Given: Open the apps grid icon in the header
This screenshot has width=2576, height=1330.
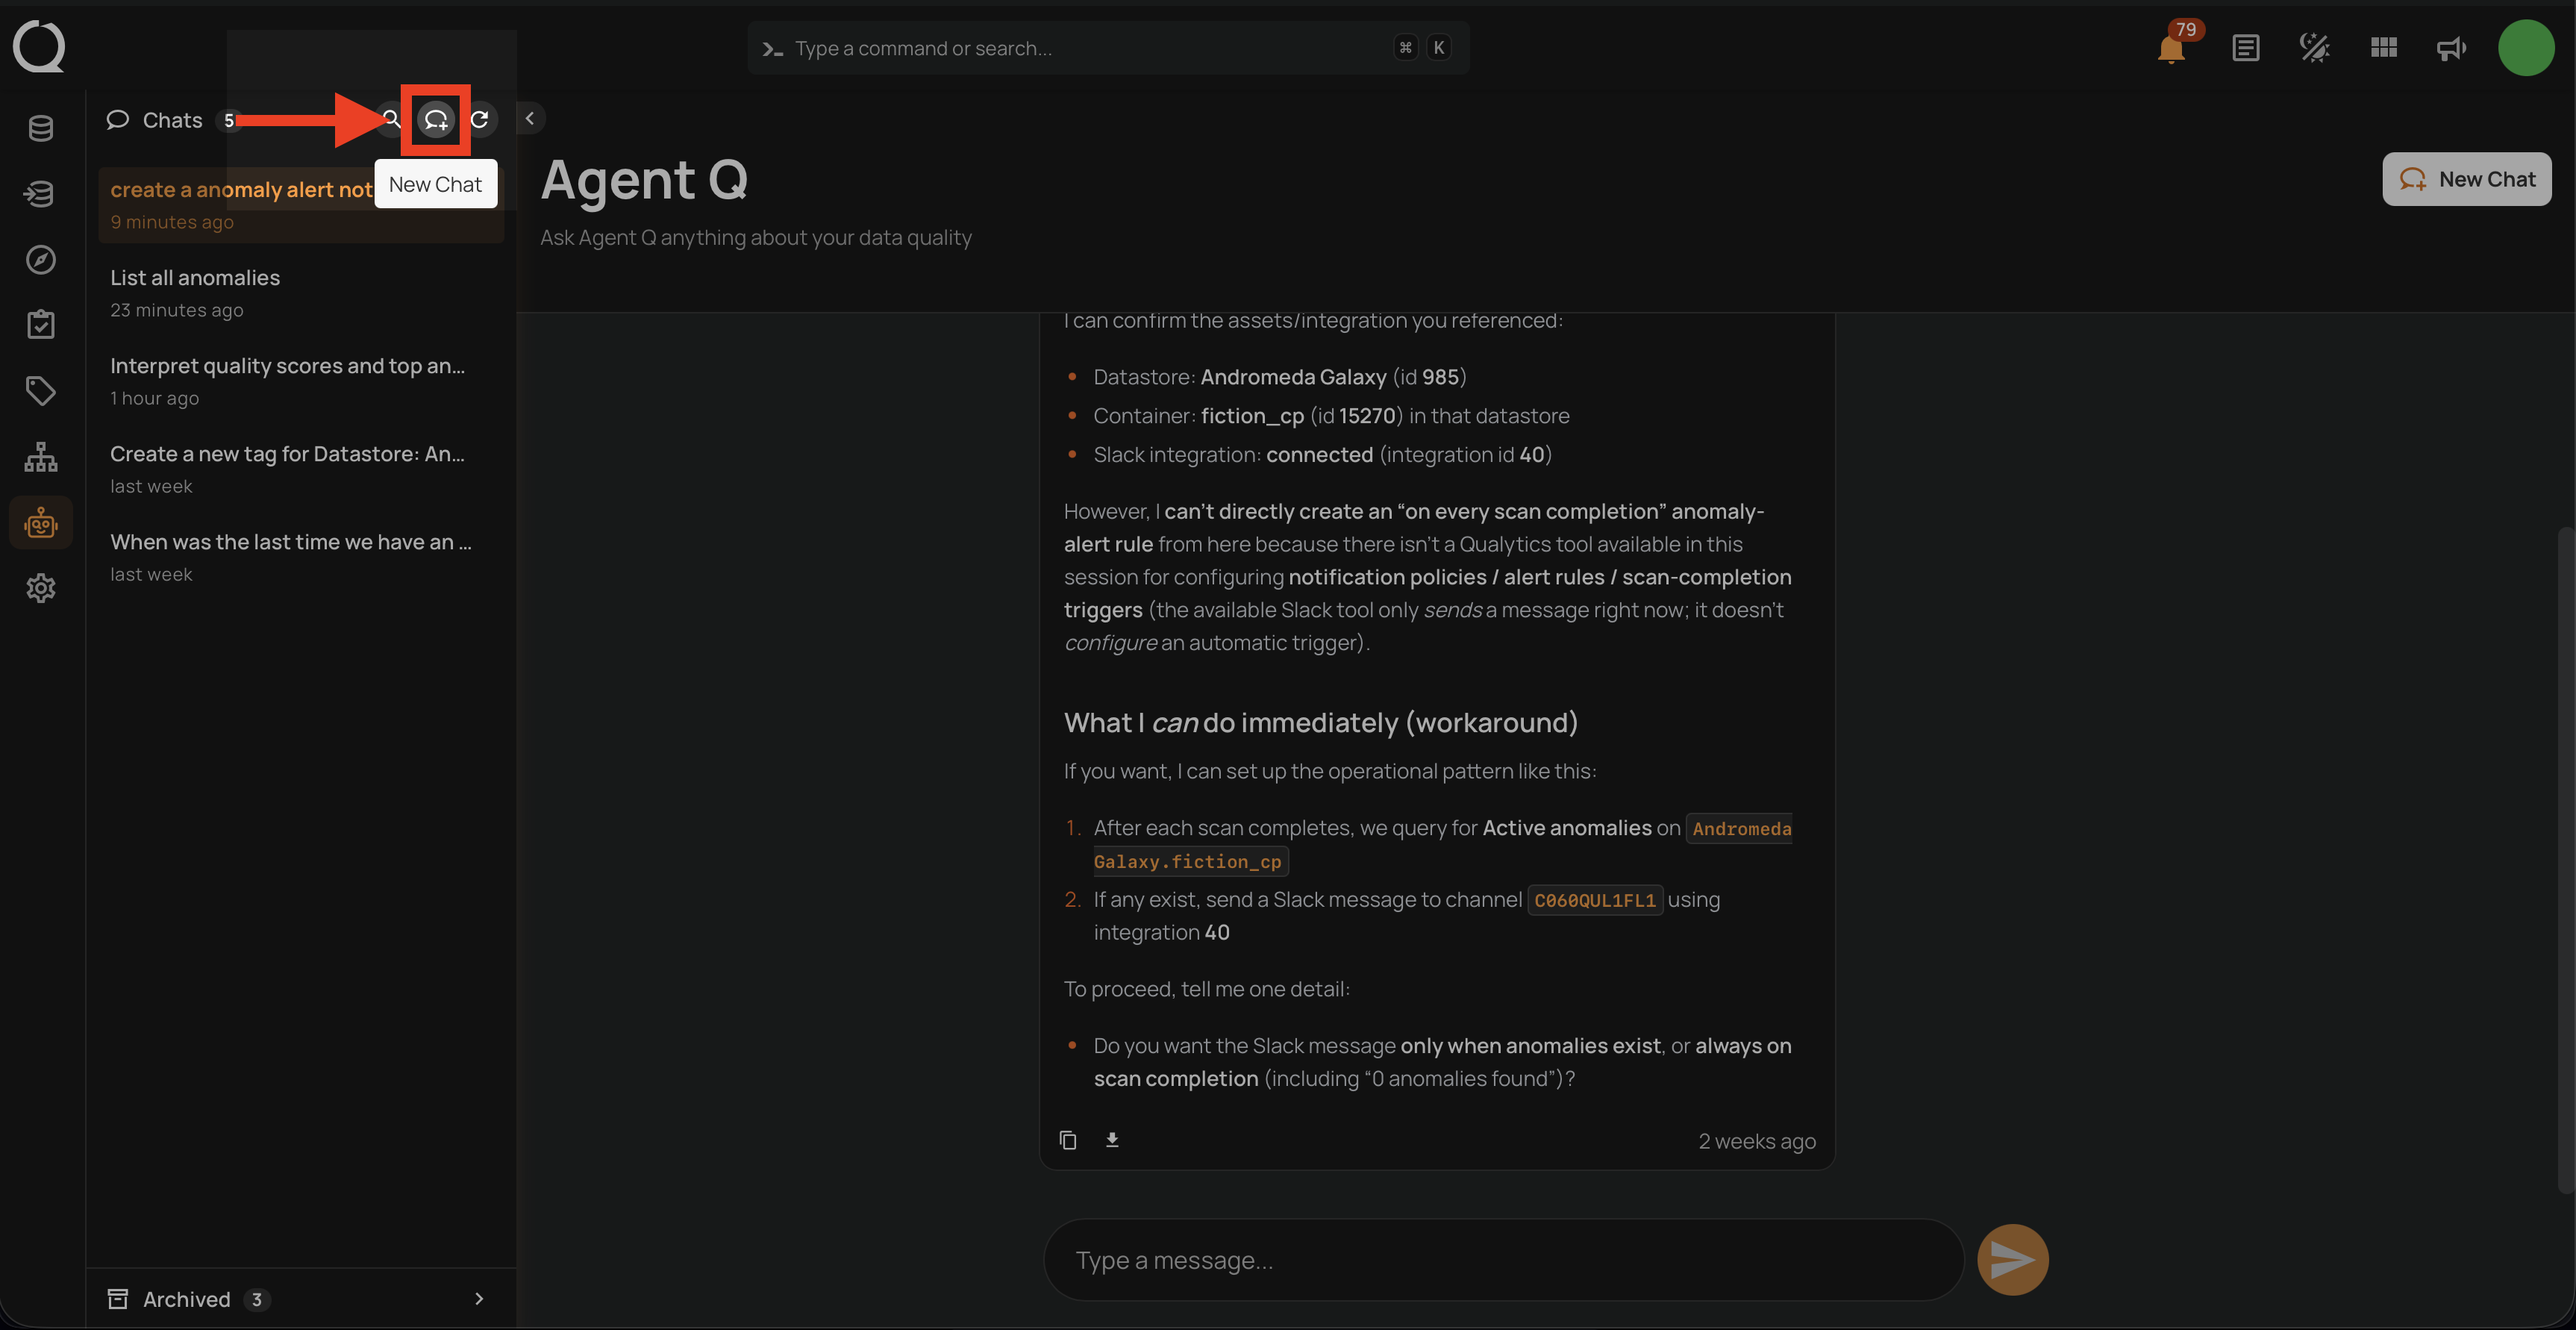Looking at the screenshot, I should pos(2383,47).
